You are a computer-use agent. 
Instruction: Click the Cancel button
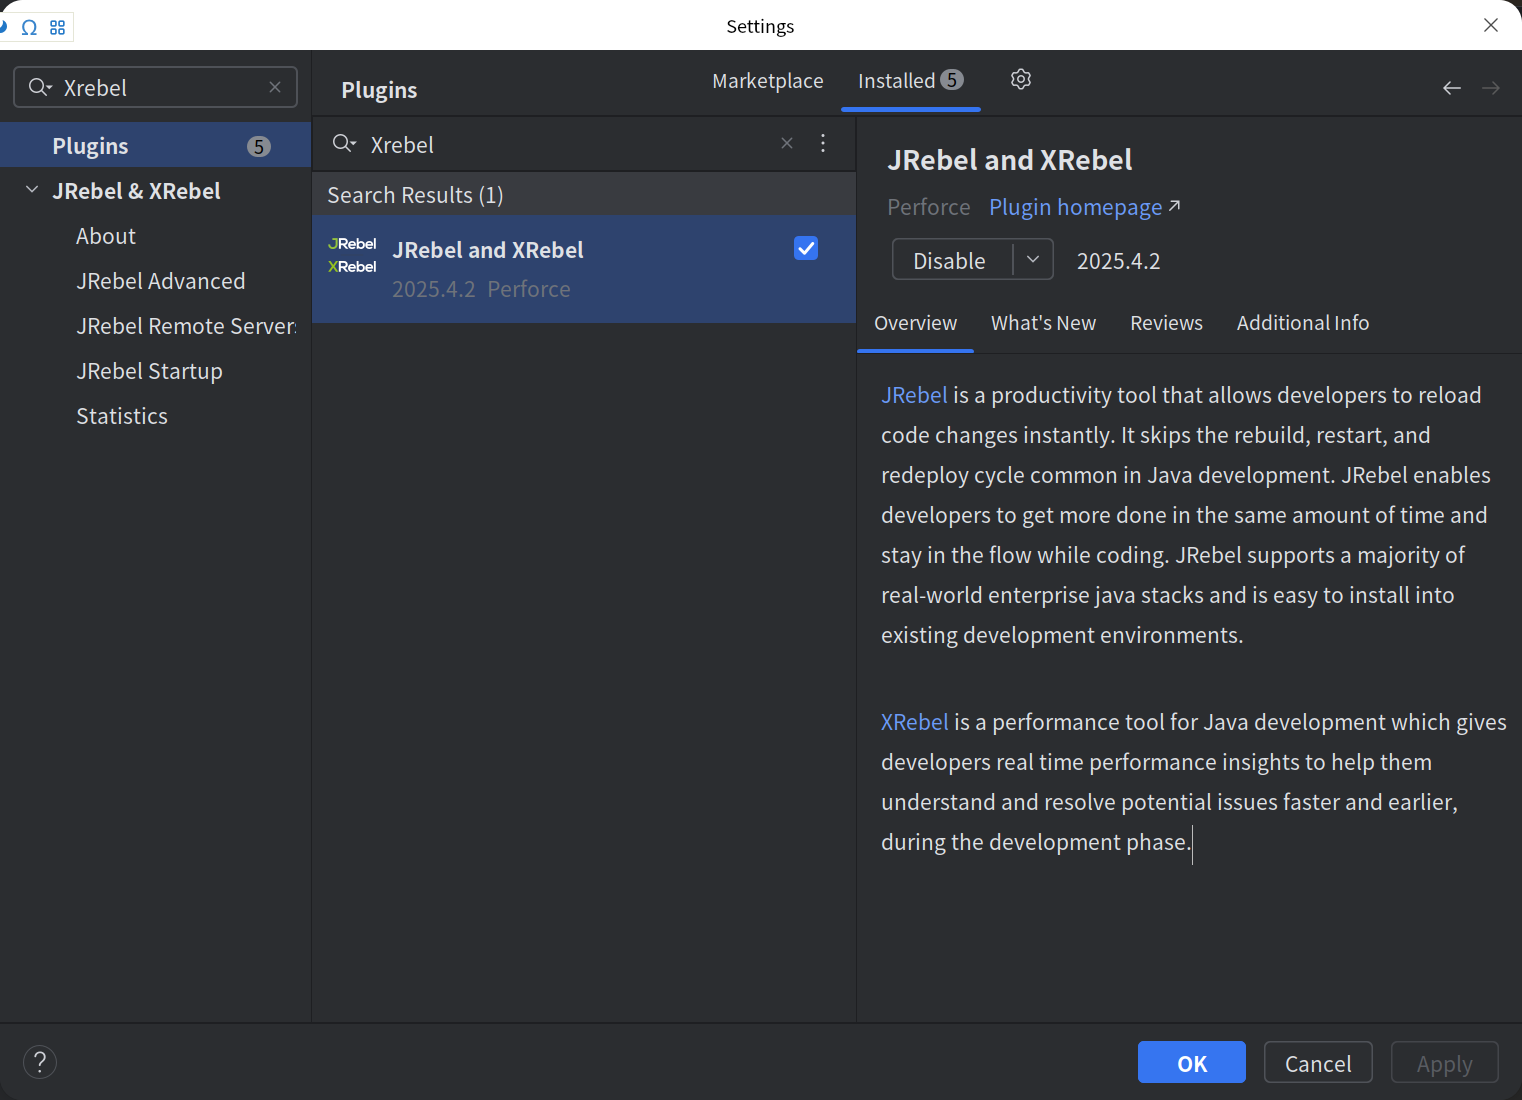[x=1317, y=1063]
